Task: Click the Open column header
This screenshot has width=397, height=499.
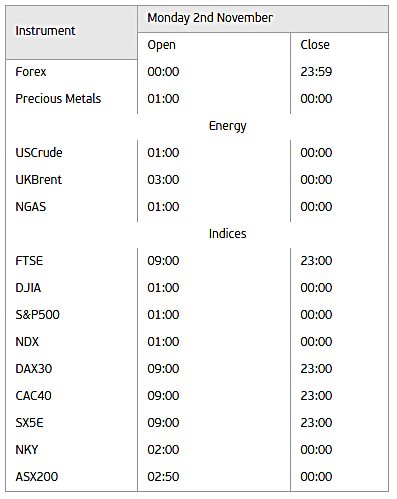Action: point(161,45)
